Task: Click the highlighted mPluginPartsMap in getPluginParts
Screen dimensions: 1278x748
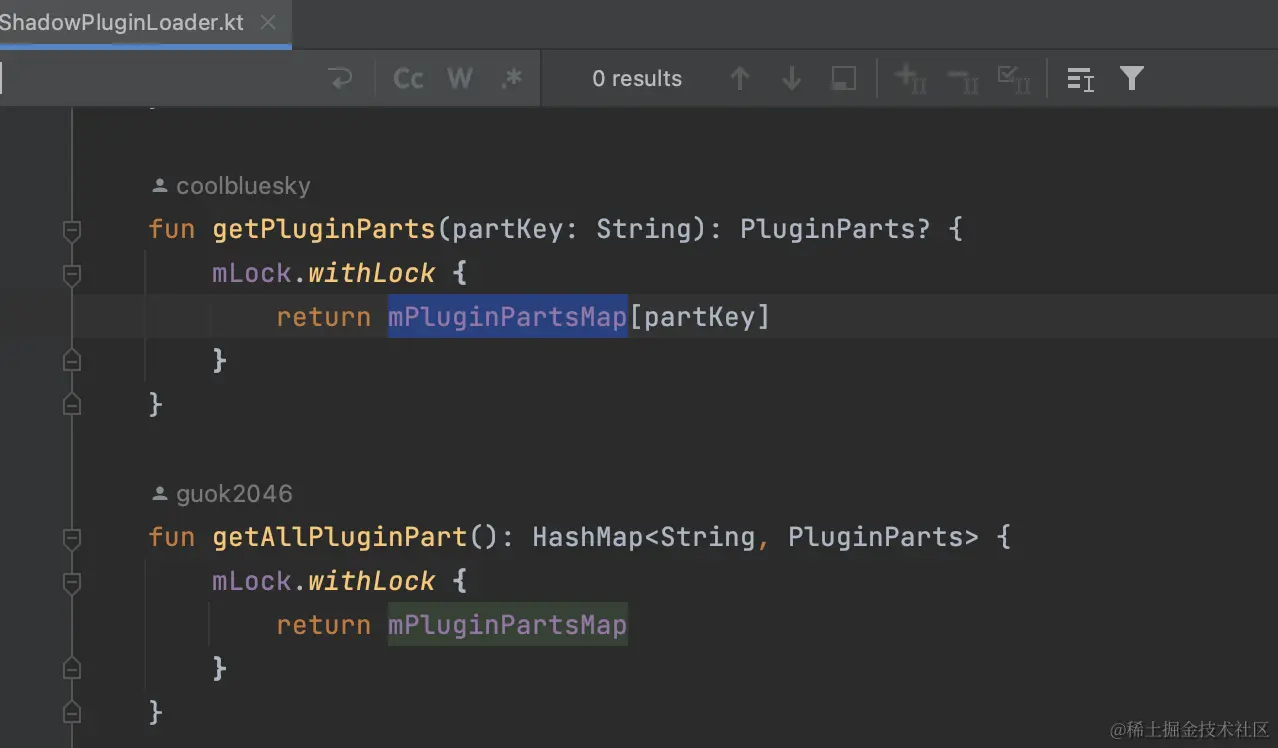Action: coord(508,317)
